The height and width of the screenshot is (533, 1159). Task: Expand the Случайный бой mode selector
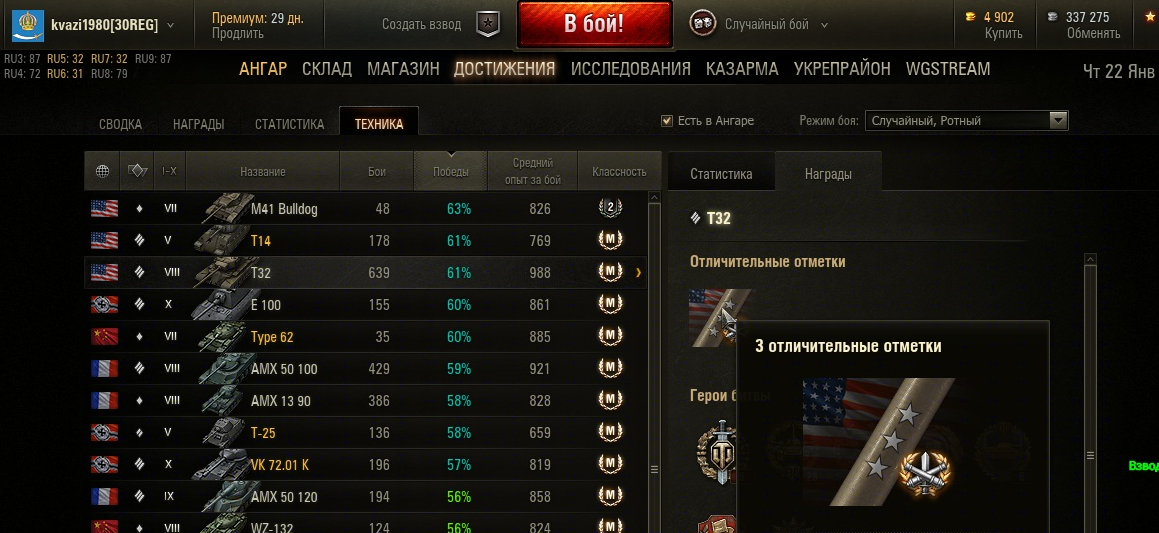[x=824, y=25]
